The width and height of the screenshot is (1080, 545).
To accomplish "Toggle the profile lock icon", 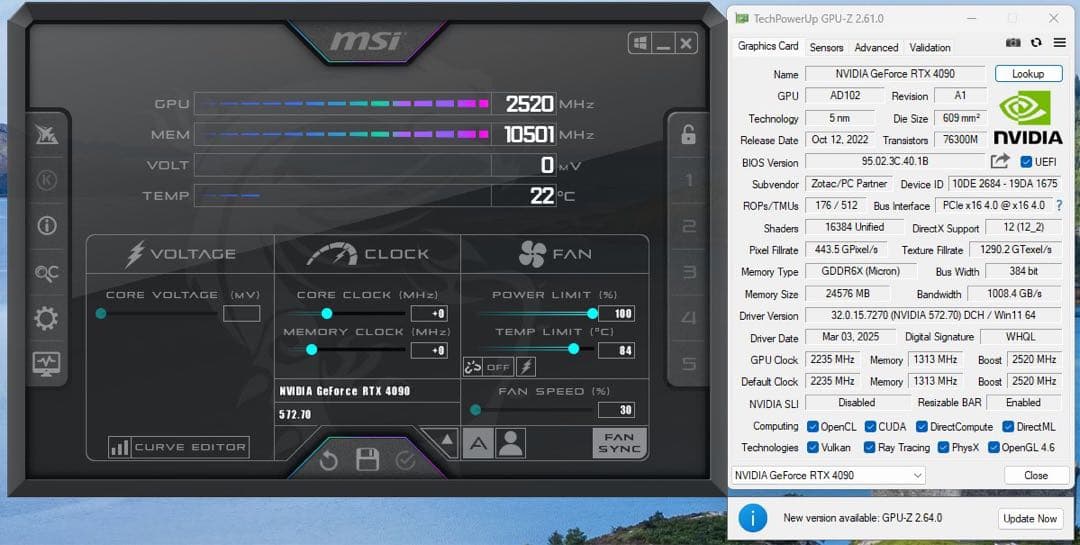I will coord(688,134).
